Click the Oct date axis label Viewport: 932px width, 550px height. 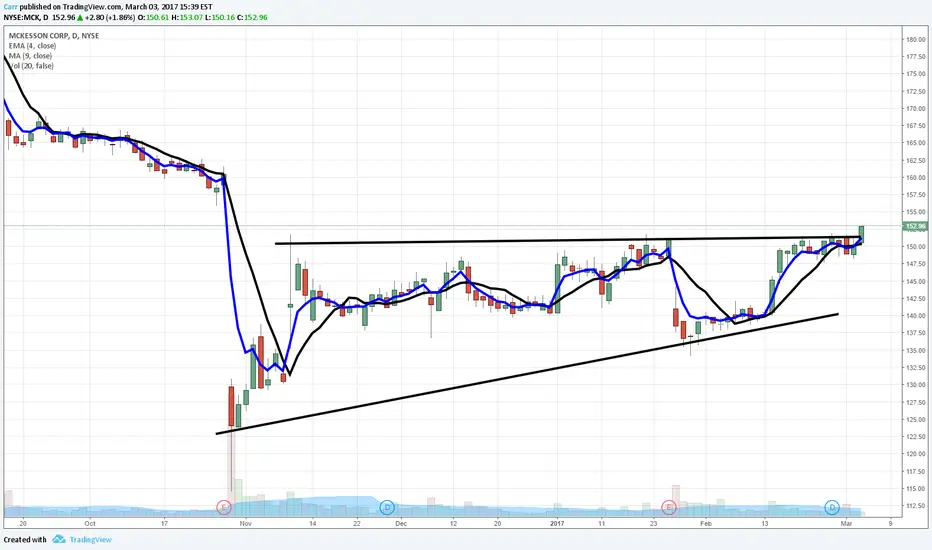click(90, 524)
